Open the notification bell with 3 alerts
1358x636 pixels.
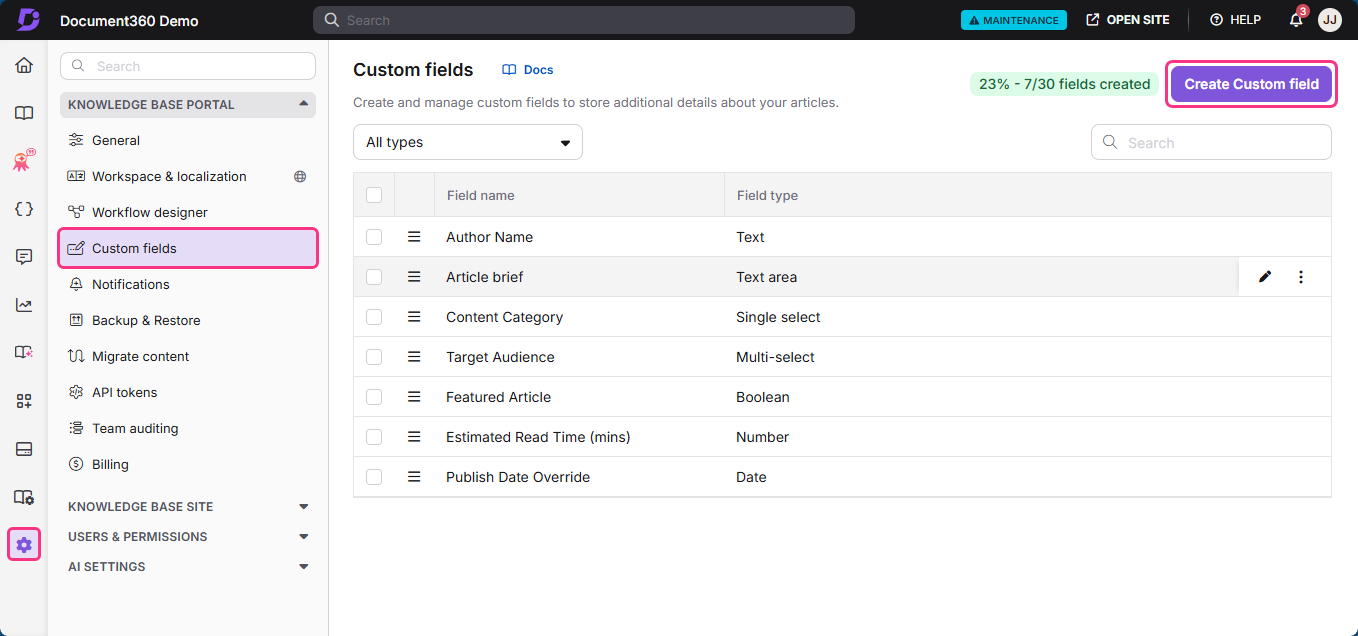point(1295,19)
